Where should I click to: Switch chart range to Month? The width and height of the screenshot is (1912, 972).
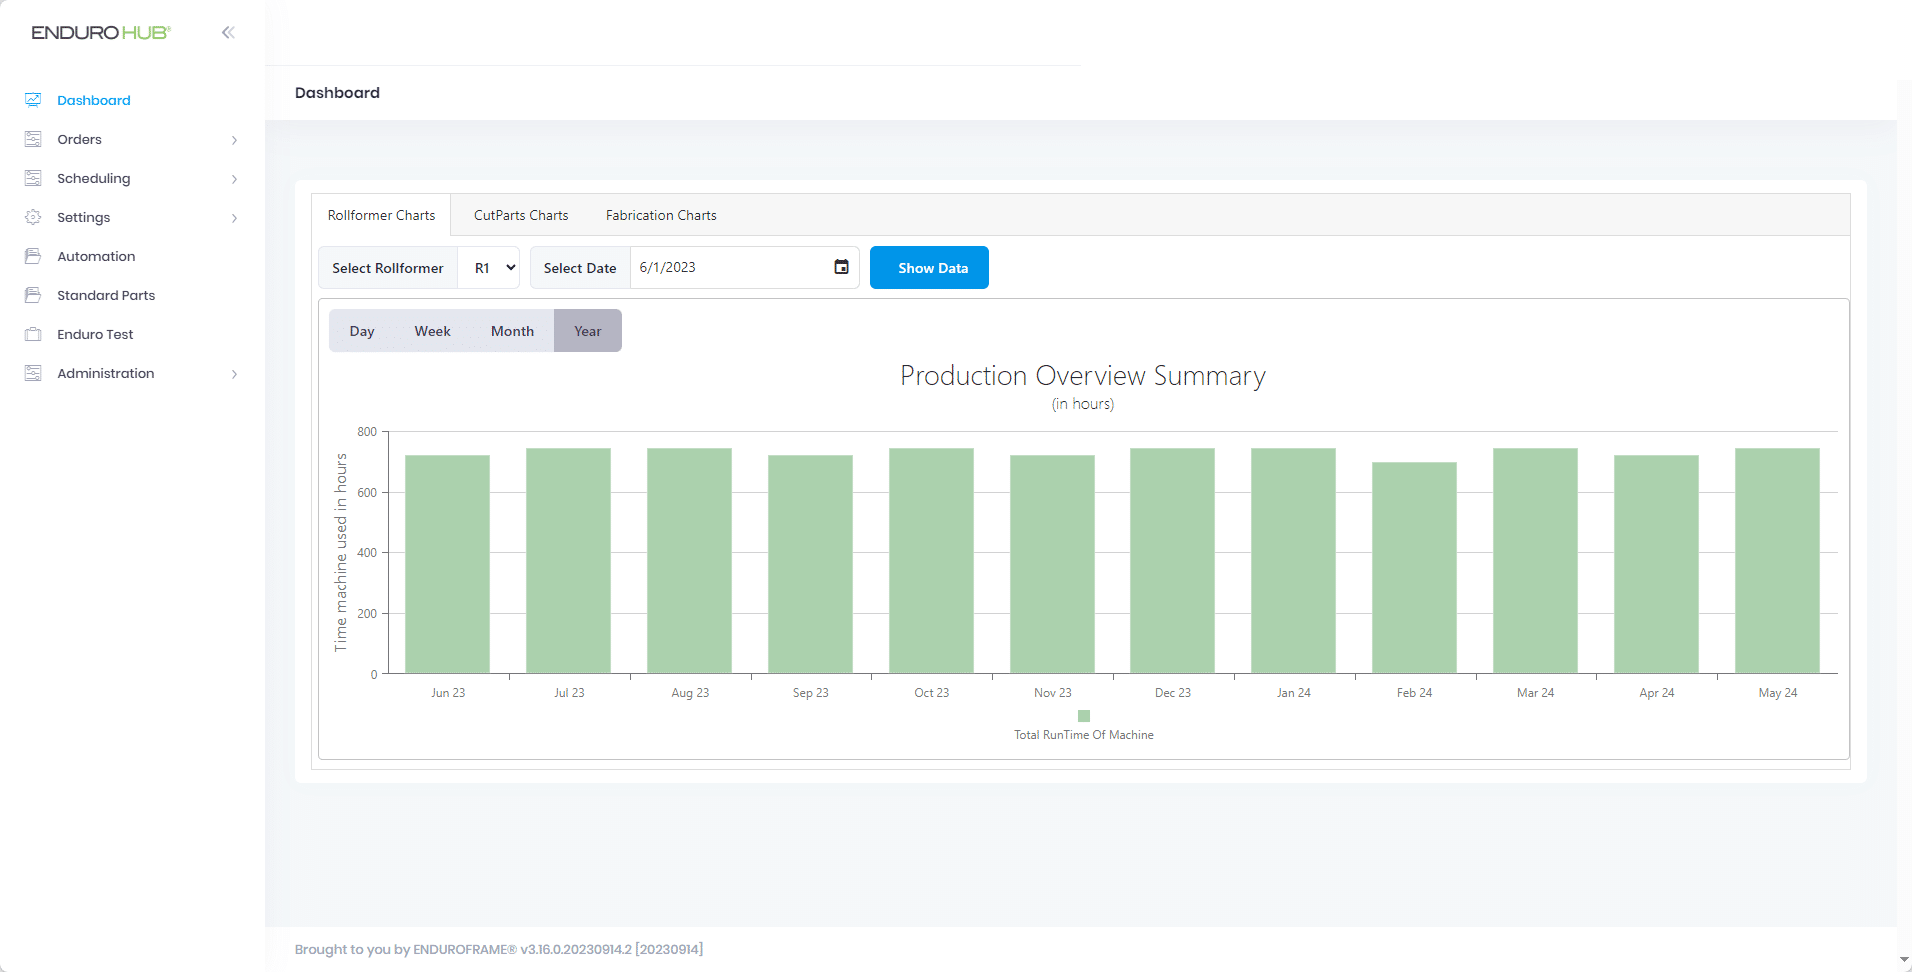coord(512,331)
